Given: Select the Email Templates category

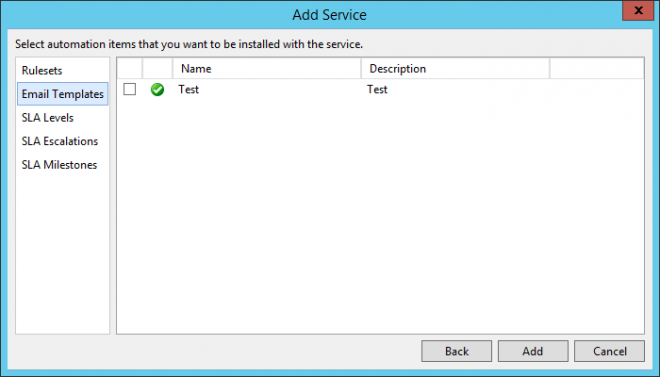Looking at the screenshot, I should coord(63,94).
